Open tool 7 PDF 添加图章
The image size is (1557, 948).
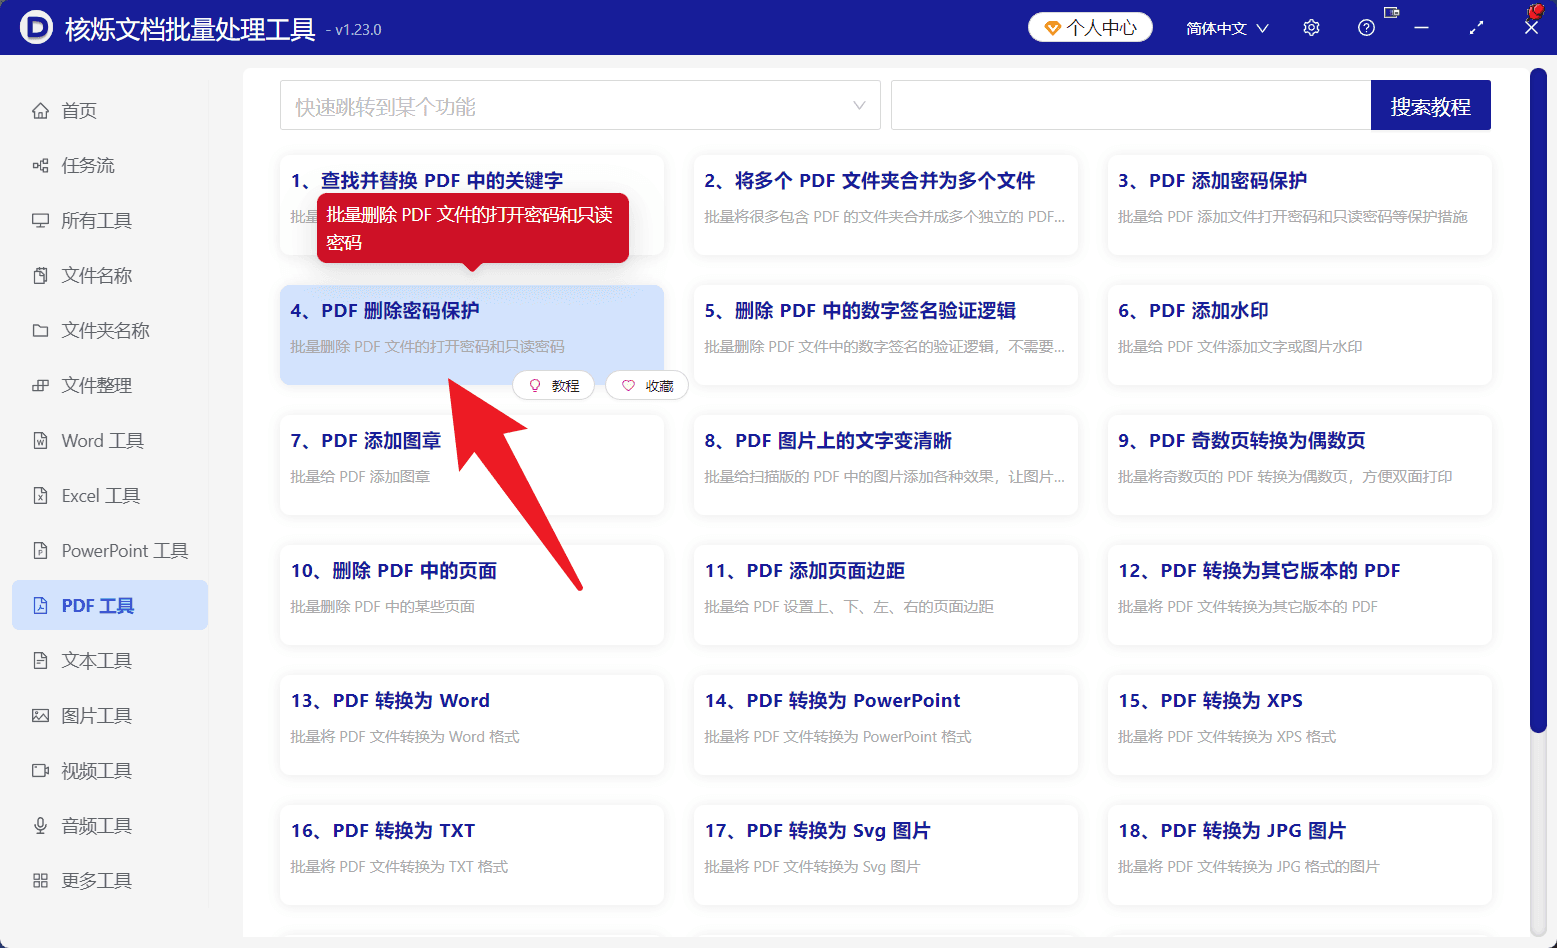(472, 465)
